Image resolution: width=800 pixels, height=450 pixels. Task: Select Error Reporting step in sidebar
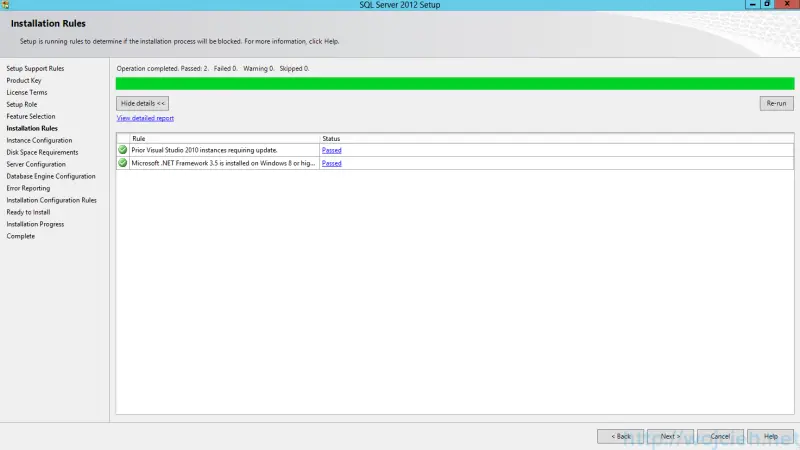click(x=28, y=188)
